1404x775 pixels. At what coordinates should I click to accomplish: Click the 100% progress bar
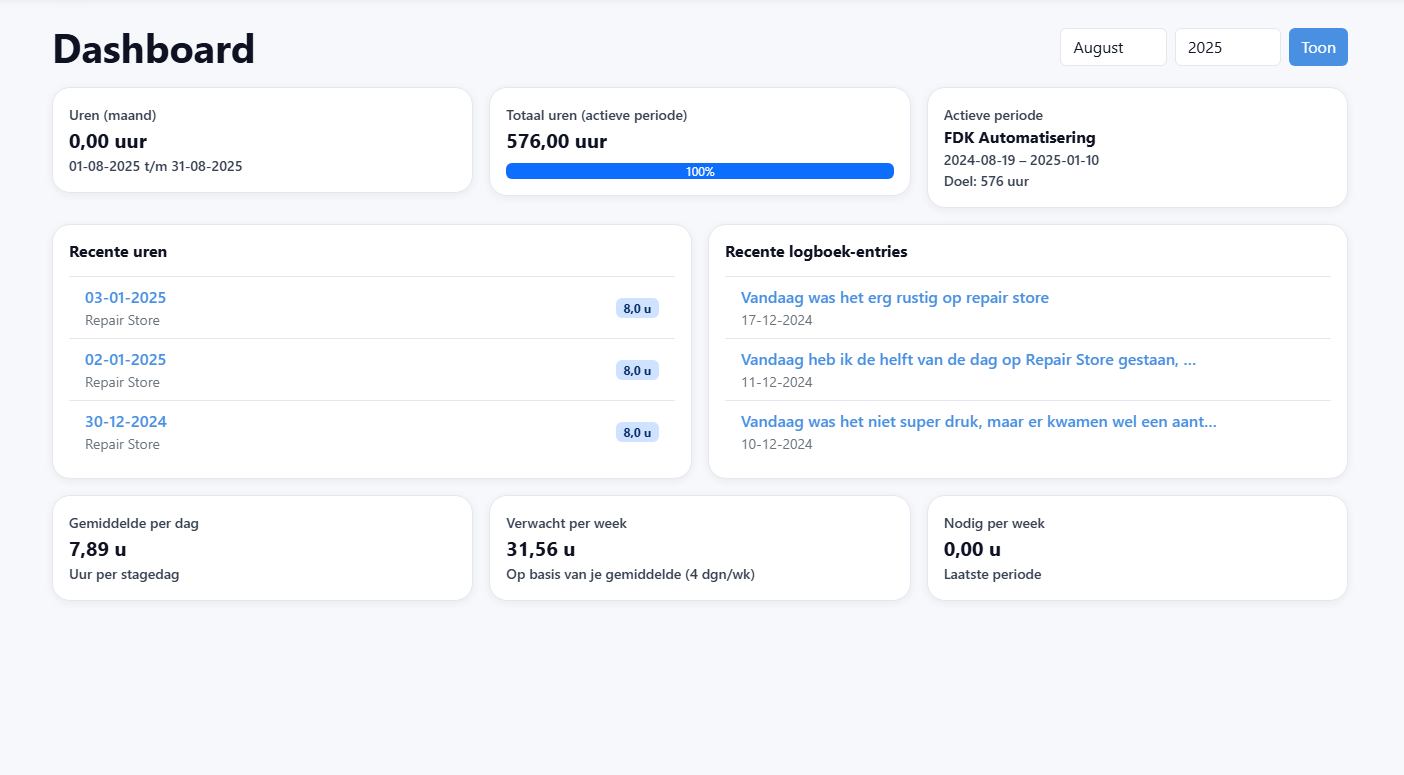(699, 171)
